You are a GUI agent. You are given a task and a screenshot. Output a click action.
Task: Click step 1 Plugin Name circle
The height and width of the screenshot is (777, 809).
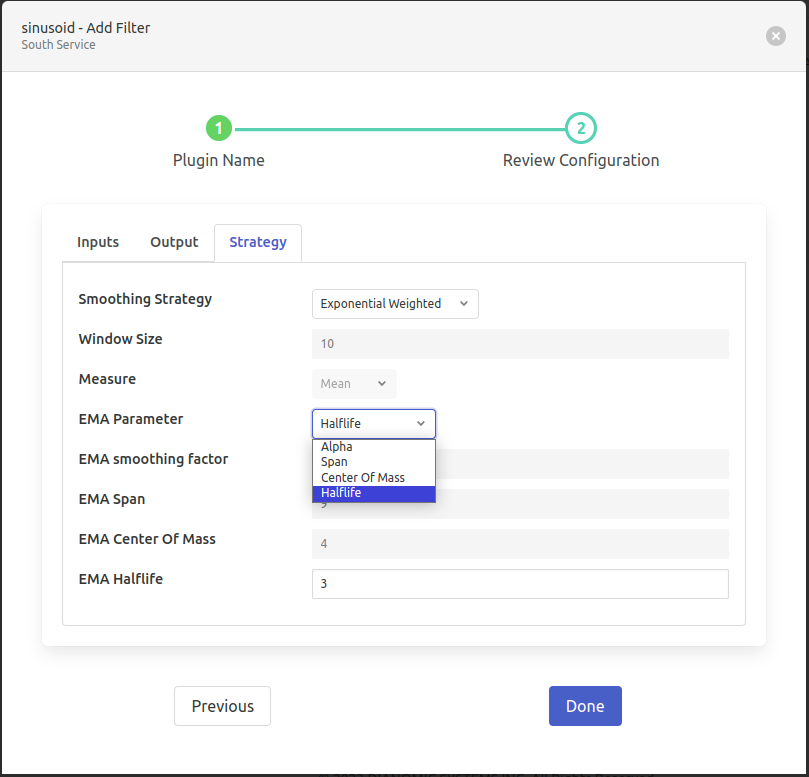click(219, 128)
